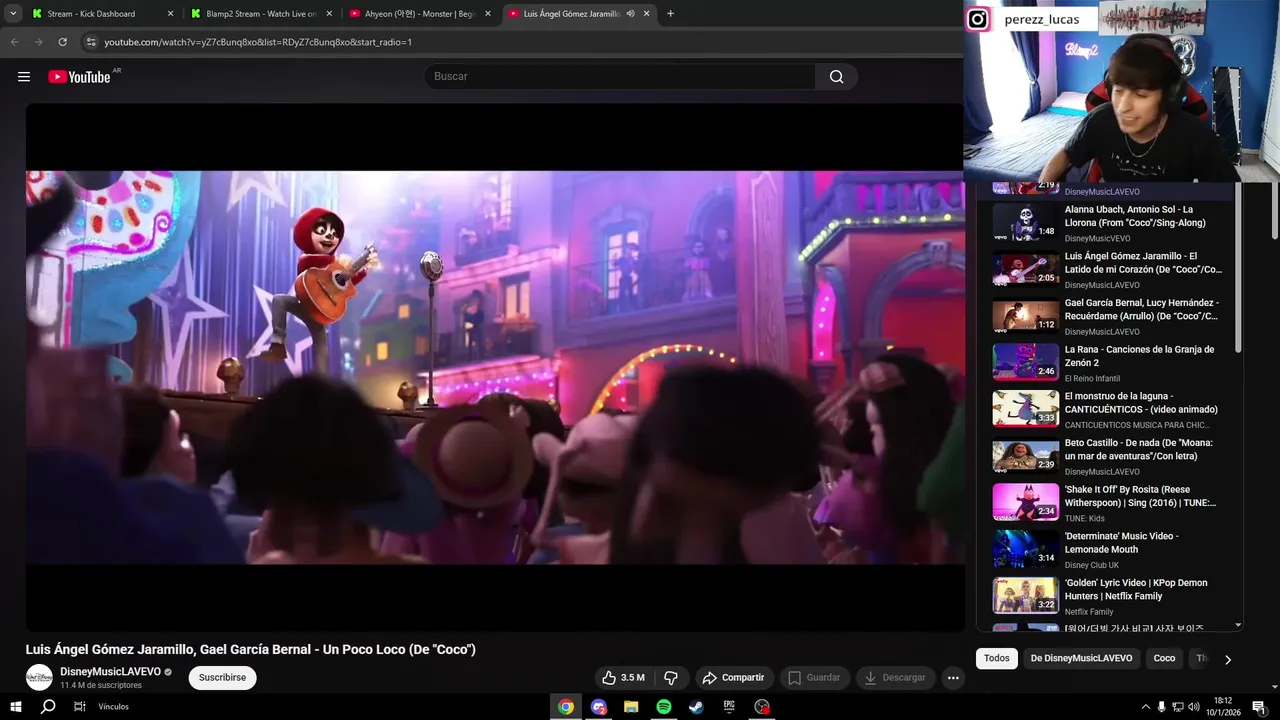Click the Instagram icon in overlay
The width and height of the screenshot is (1280, 720).
978,19
